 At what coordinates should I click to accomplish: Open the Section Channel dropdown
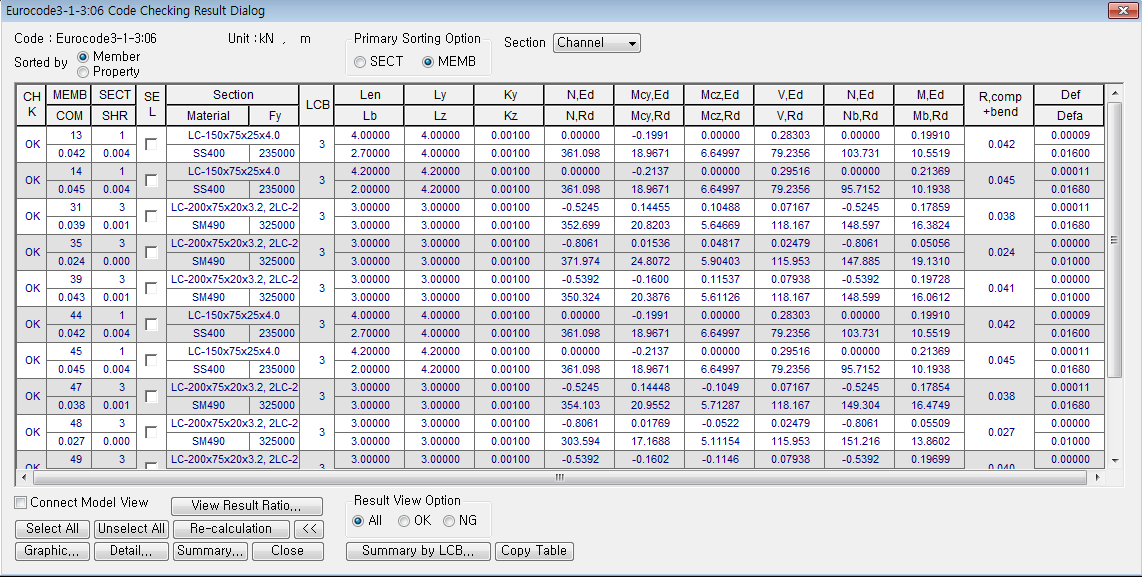596,43
